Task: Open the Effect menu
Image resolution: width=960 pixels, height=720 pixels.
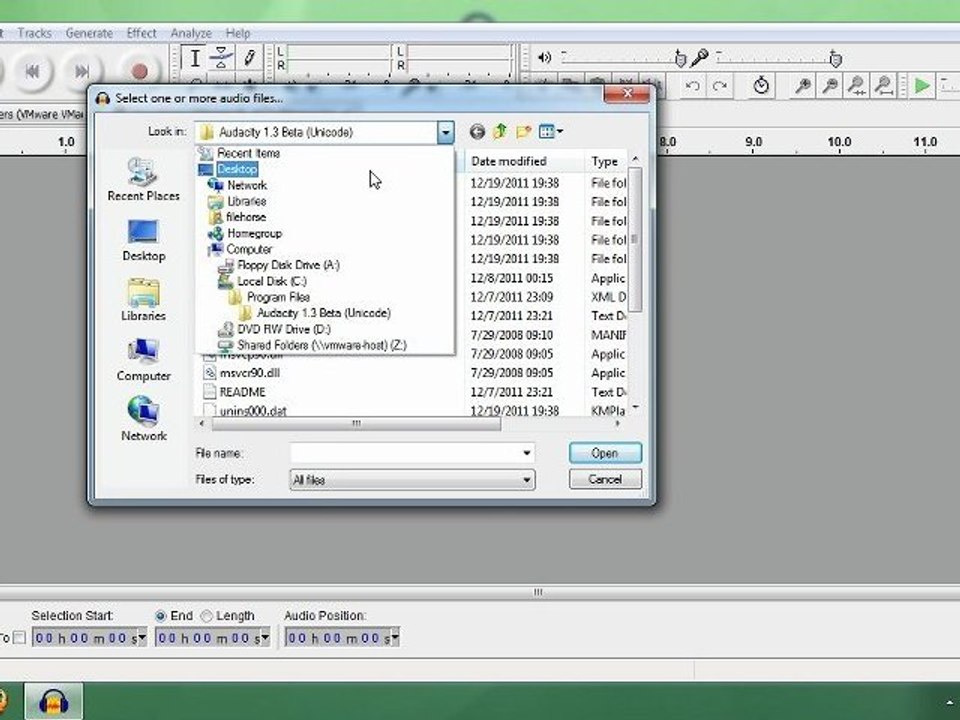Action: pos(141,33)
